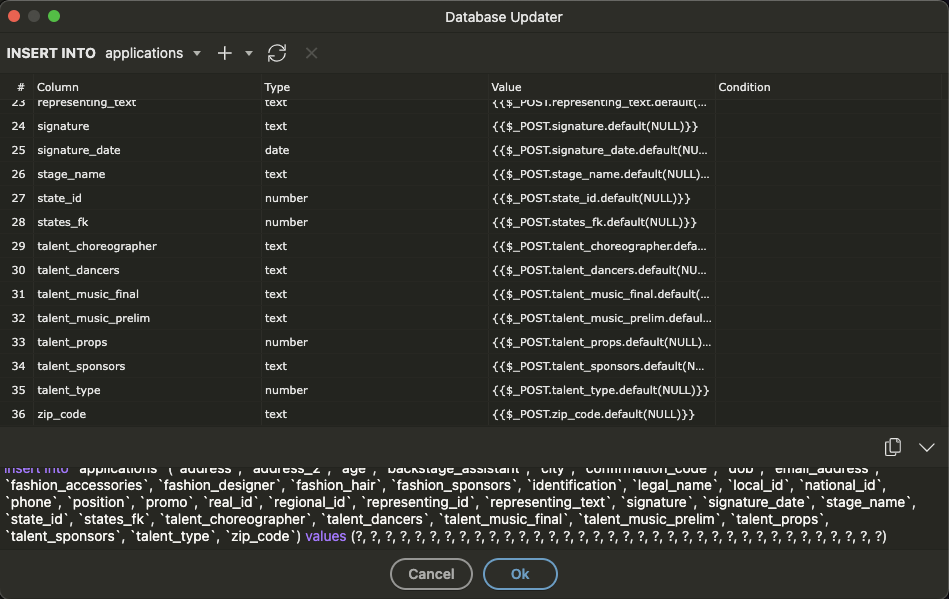Click the Condition cell for state_id

828,198
